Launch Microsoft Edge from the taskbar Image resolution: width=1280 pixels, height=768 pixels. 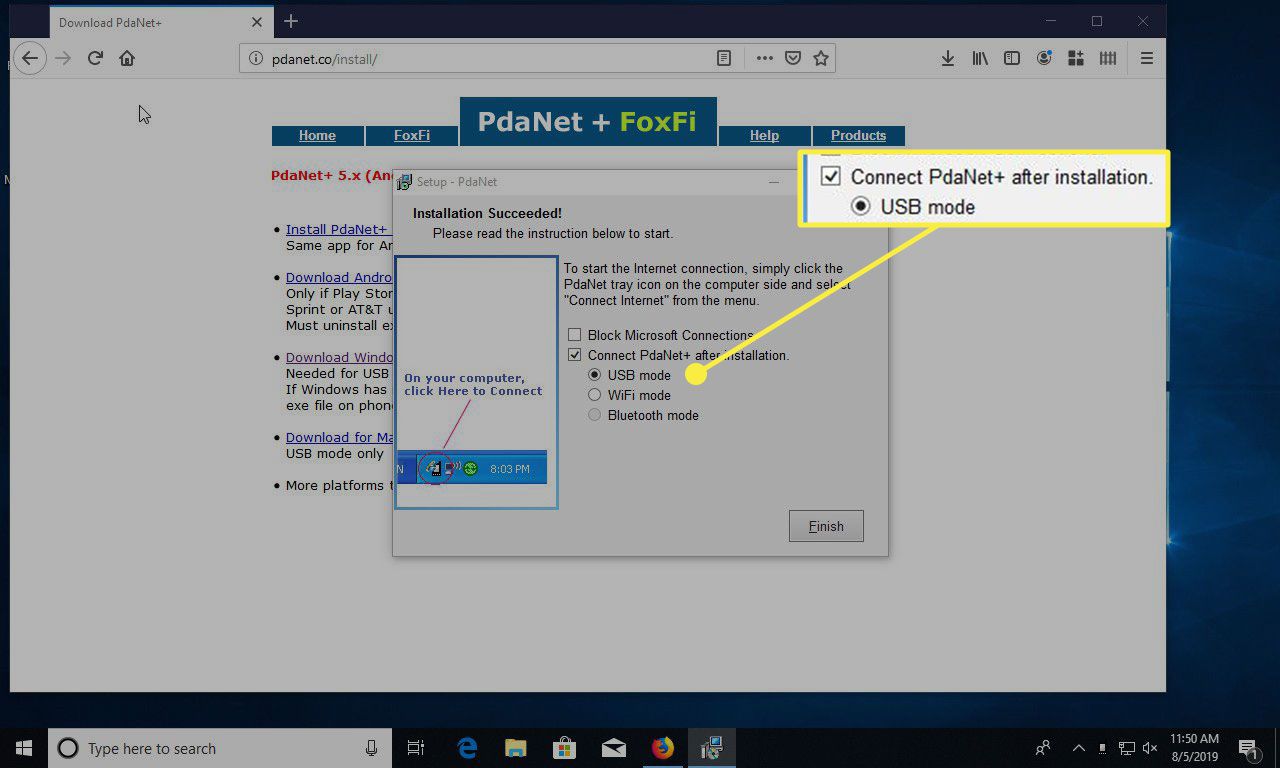coord(467,748)
